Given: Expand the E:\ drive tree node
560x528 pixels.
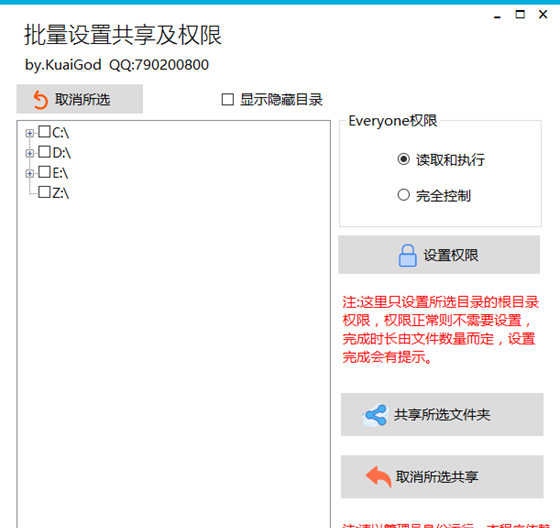Looking at the screenshot, I should 30,173.
